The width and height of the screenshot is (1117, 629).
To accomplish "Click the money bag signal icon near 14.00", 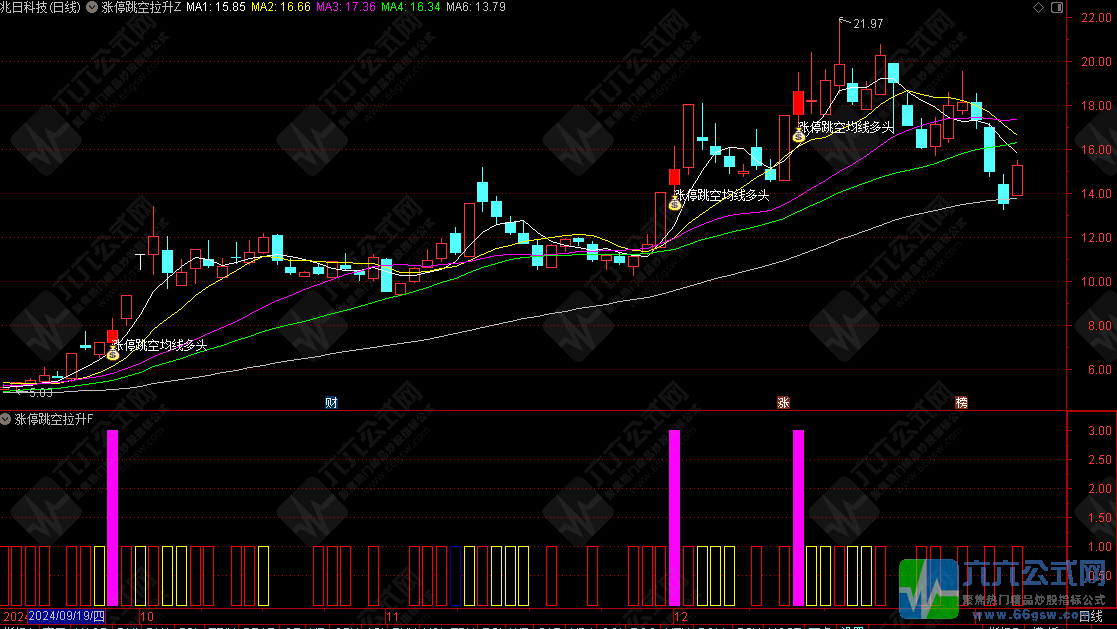I will (x=675, y=203).
